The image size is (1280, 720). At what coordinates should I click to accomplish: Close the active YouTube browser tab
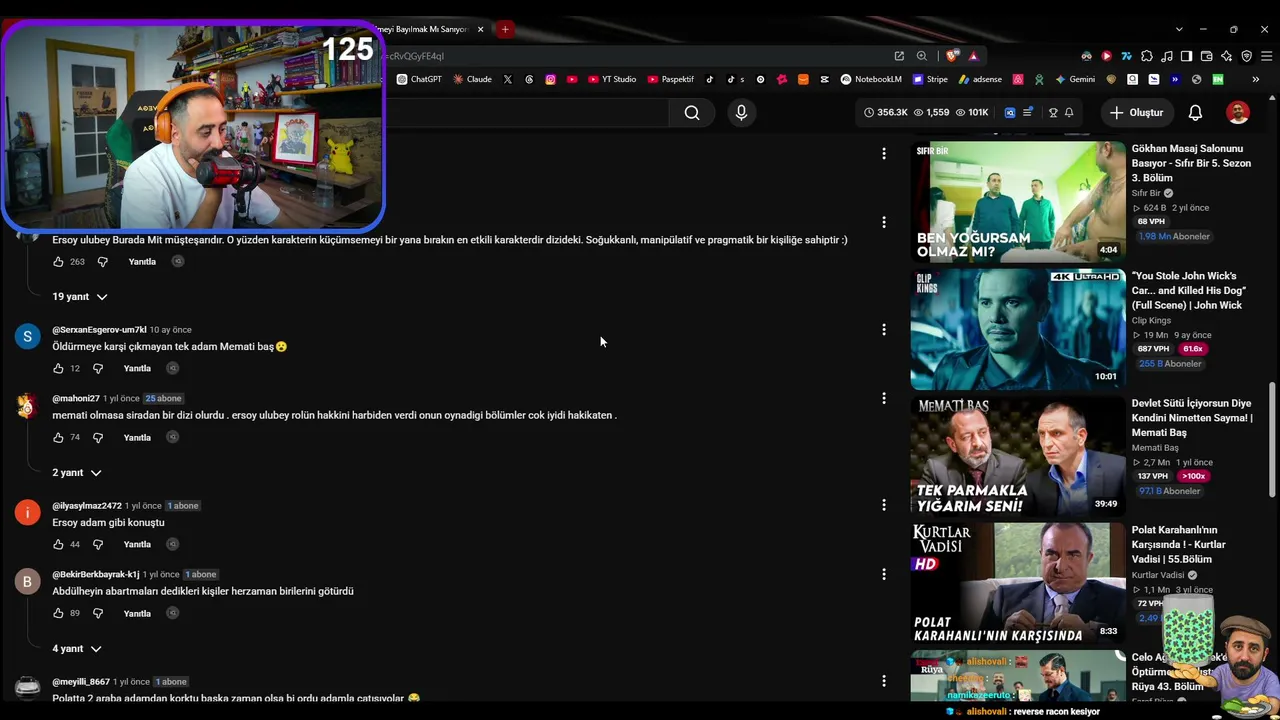coord(481,29)
